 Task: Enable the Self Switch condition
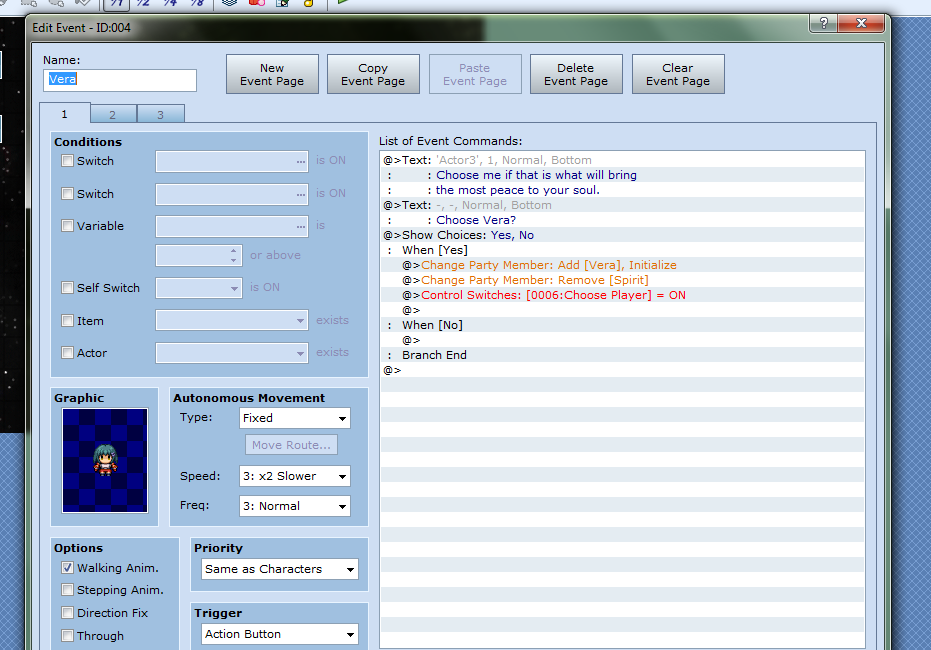(x=68, y=288)
